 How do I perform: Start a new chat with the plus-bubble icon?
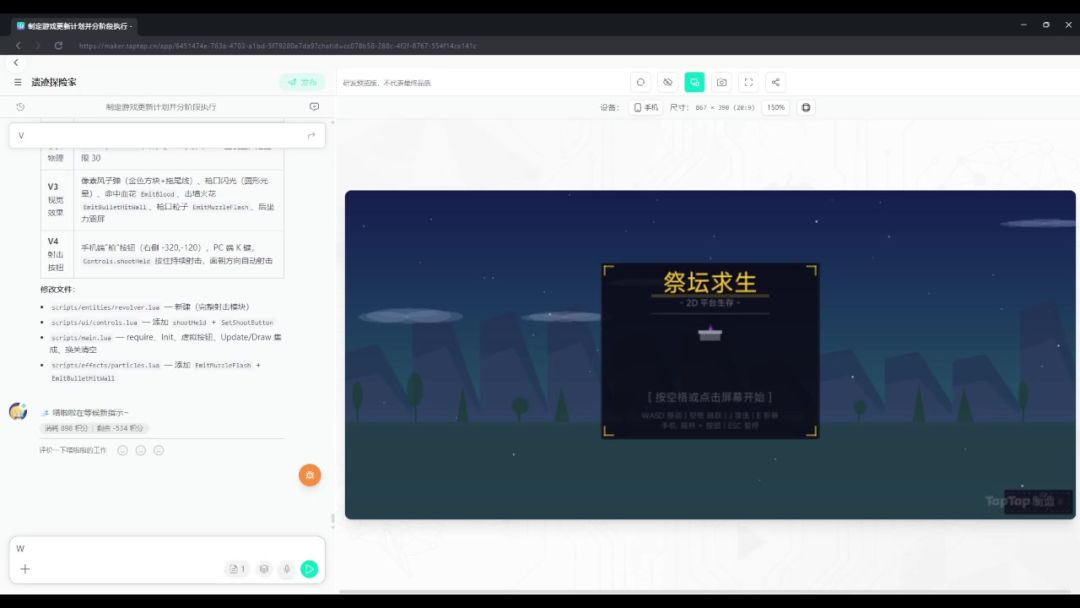tap(314, 107)
